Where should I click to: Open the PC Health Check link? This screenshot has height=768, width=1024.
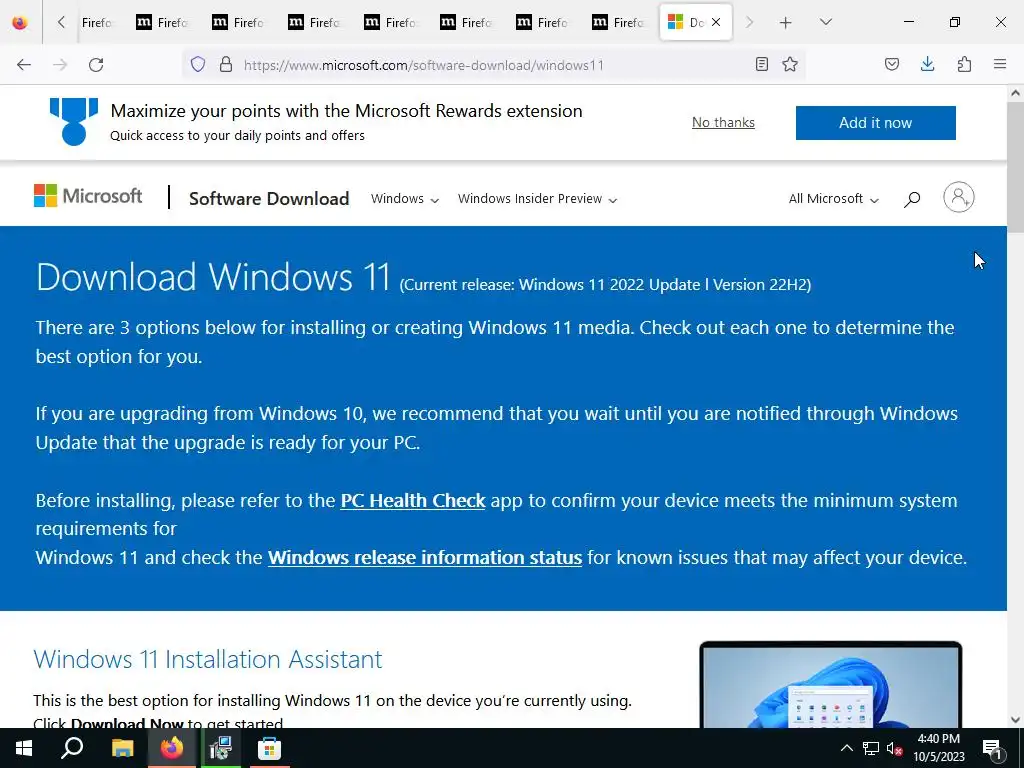coord(413,500)
